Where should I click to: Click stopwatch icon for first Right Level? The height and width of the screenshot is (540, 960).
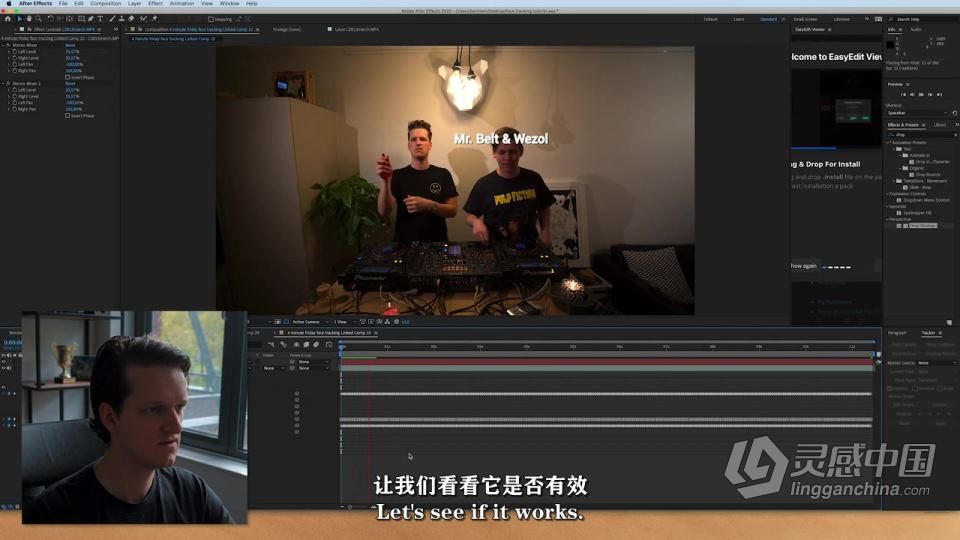(15, 58)
